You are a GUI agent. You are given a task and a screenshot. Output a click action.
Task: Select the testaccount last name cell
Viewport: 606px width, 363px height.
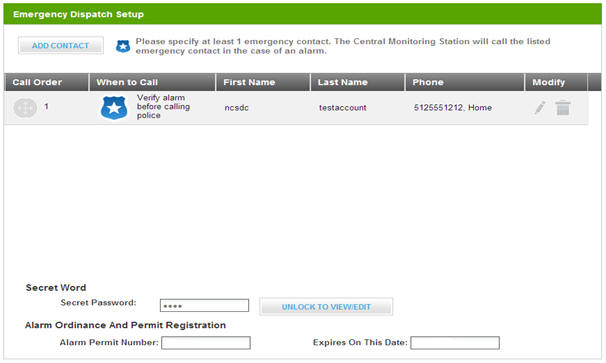(x=342, y=107)
